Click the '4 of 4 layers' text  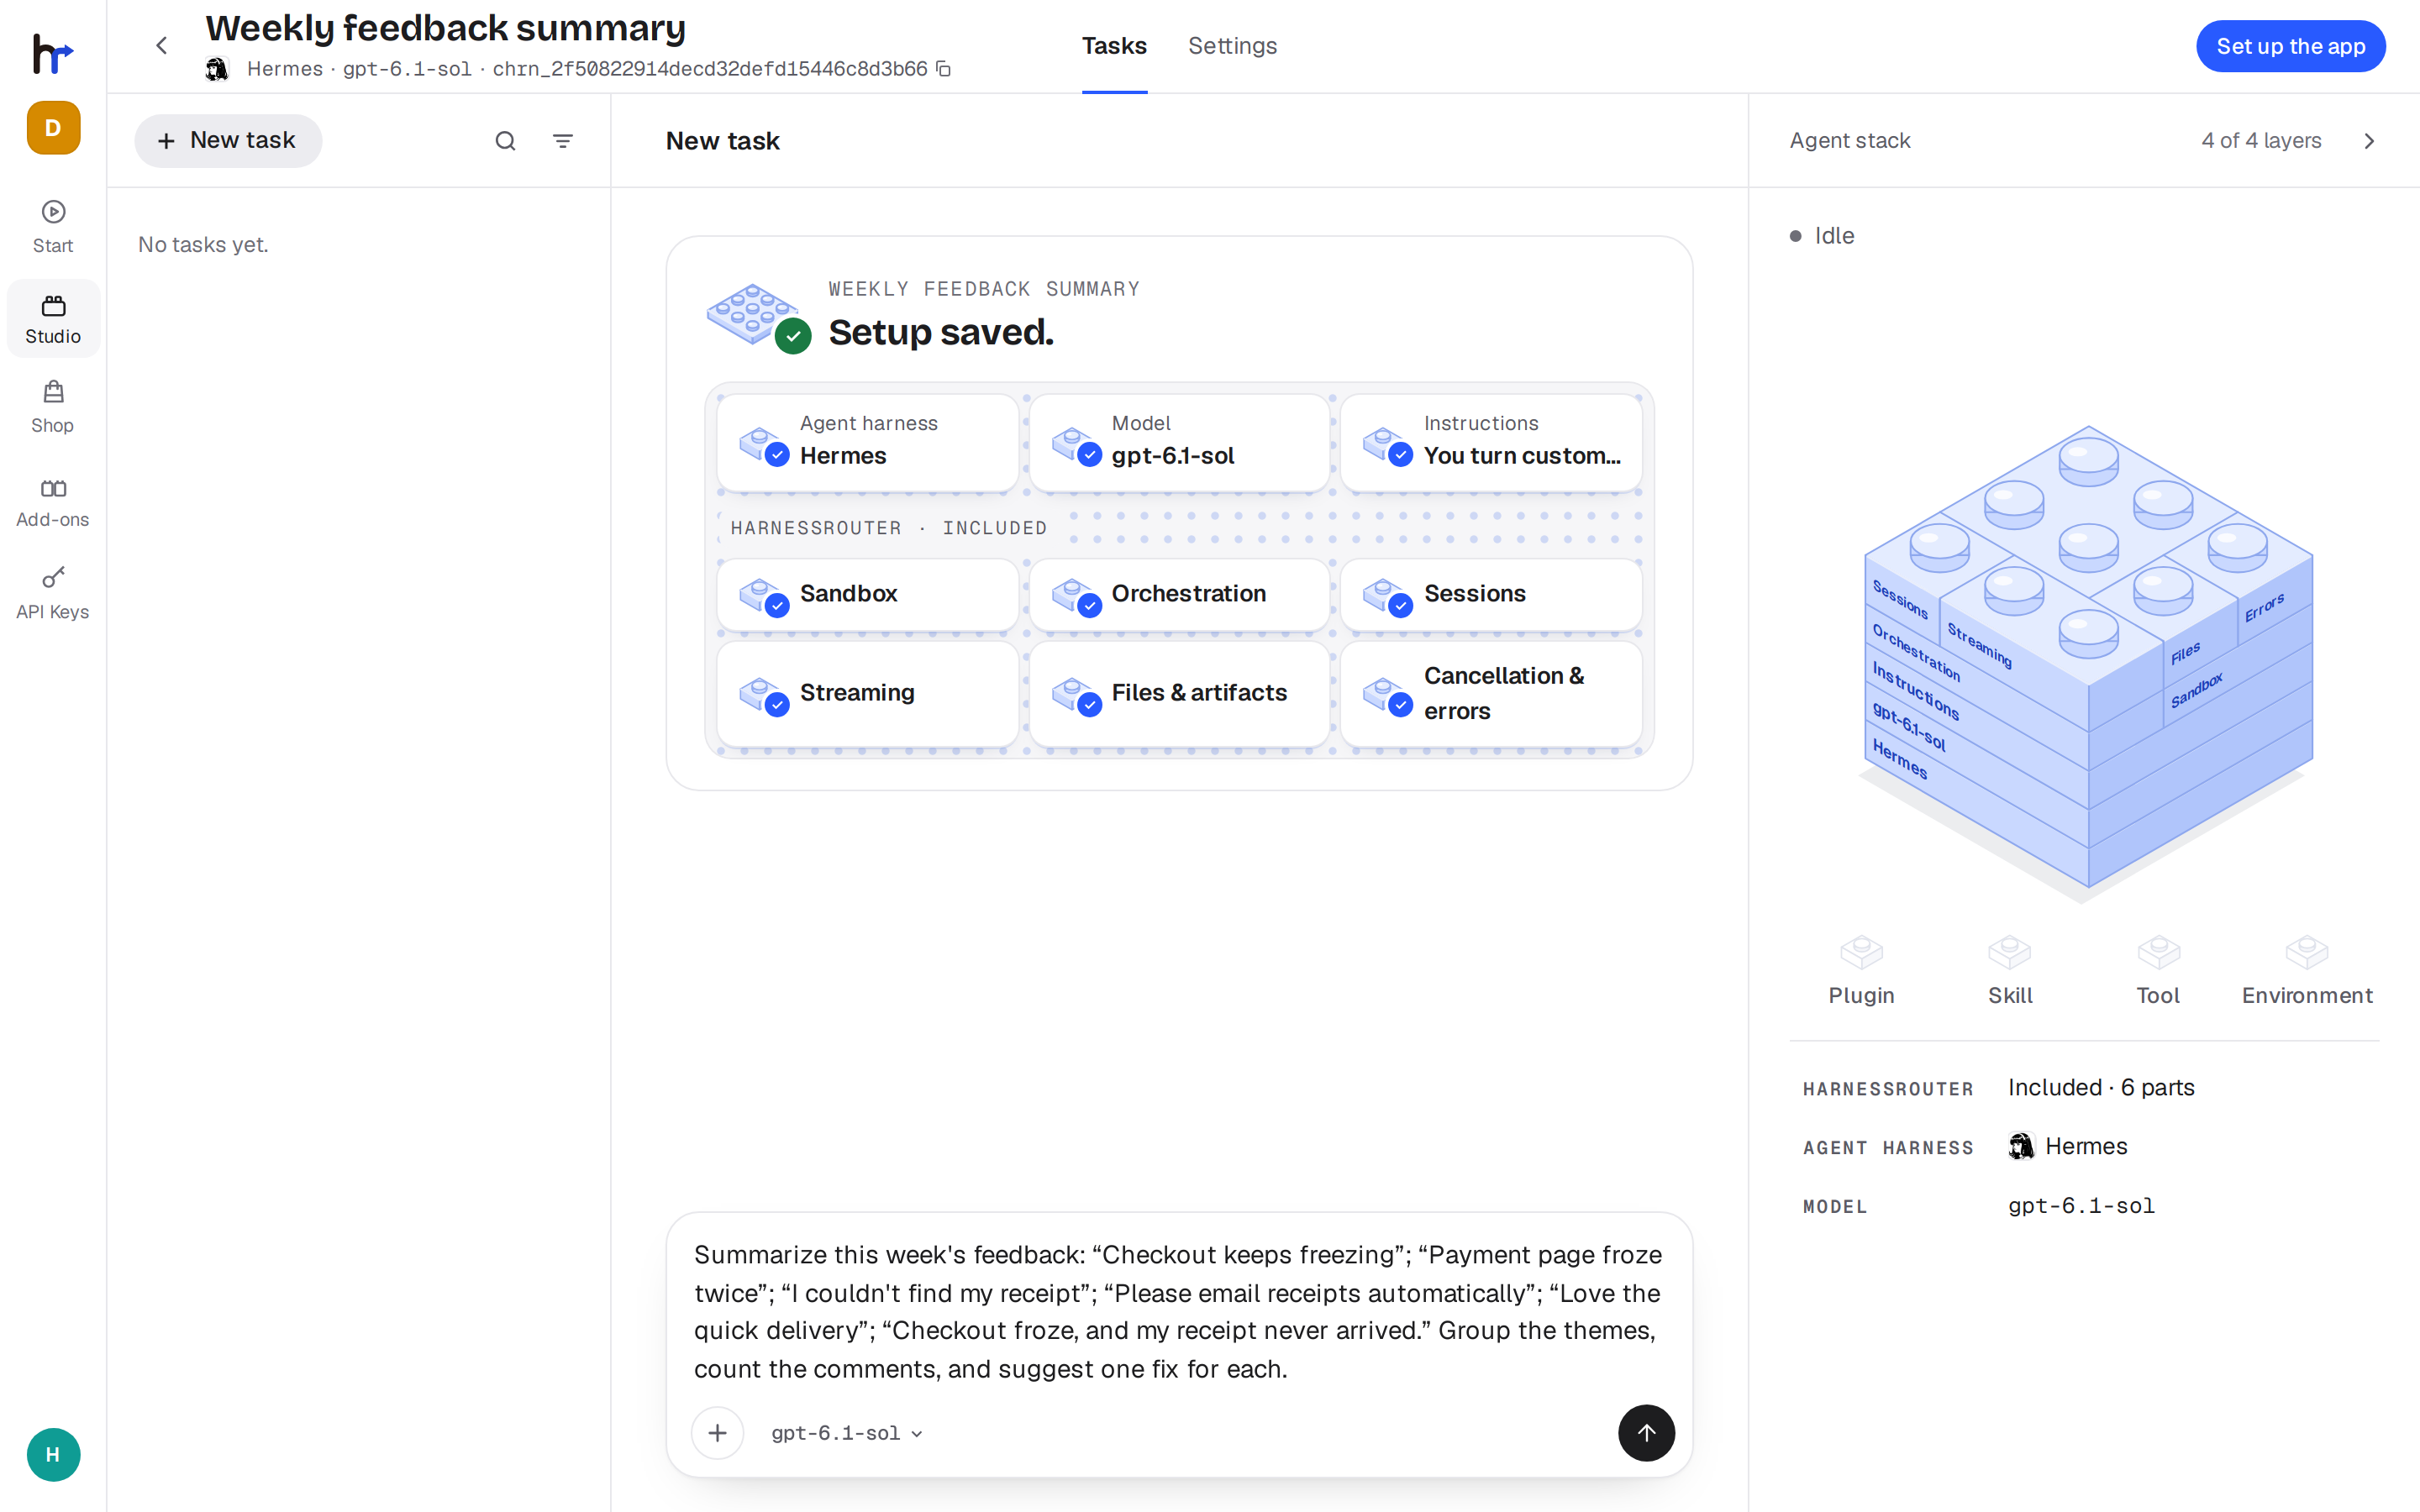tap(2261, 141)
